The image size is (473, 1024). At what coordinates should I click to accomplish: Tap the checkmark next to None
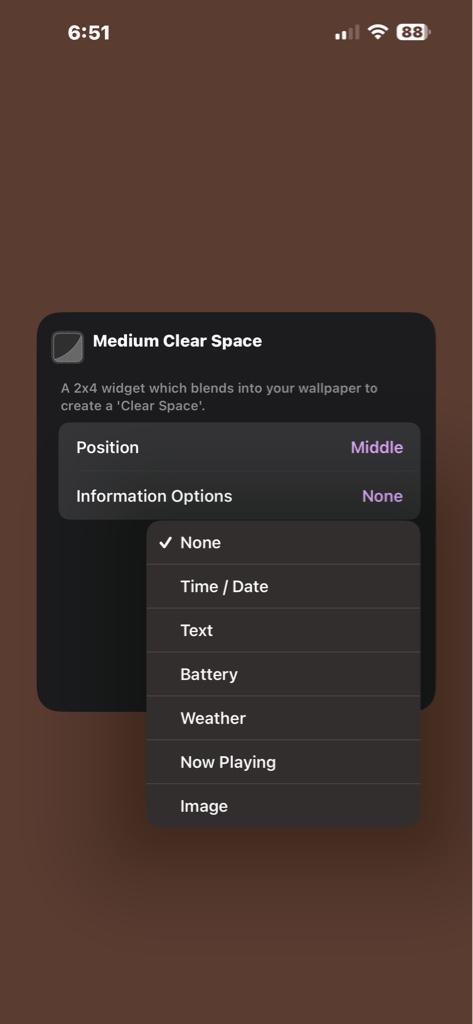pyautogui.click(x=165, y=543)
